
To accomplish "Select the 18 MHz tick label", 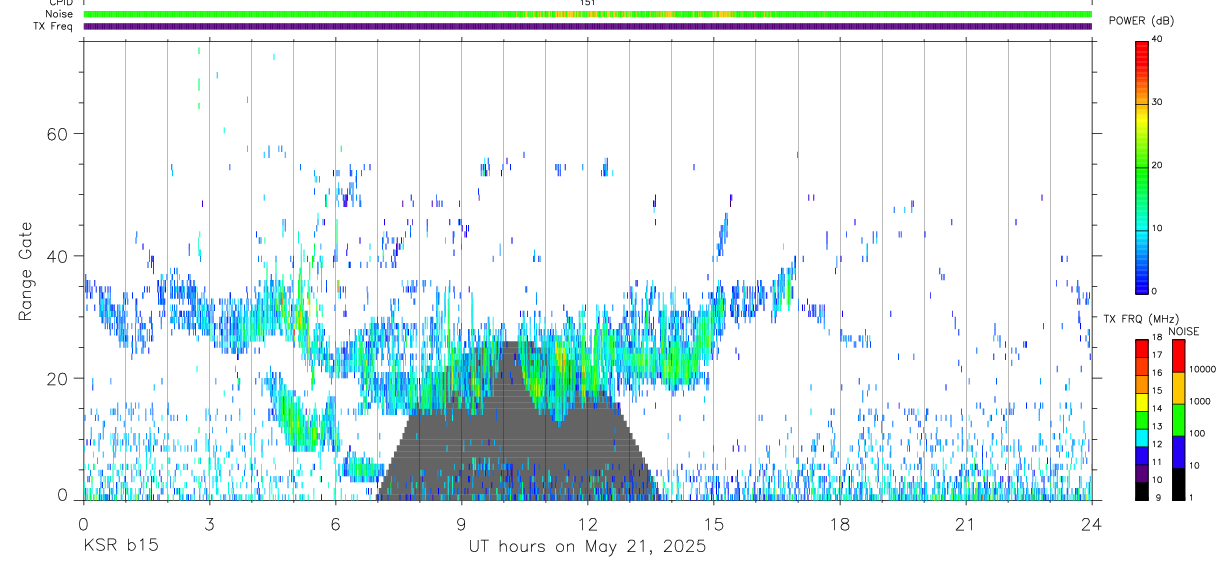I will pyautogui.click(x=1156, y=337).
